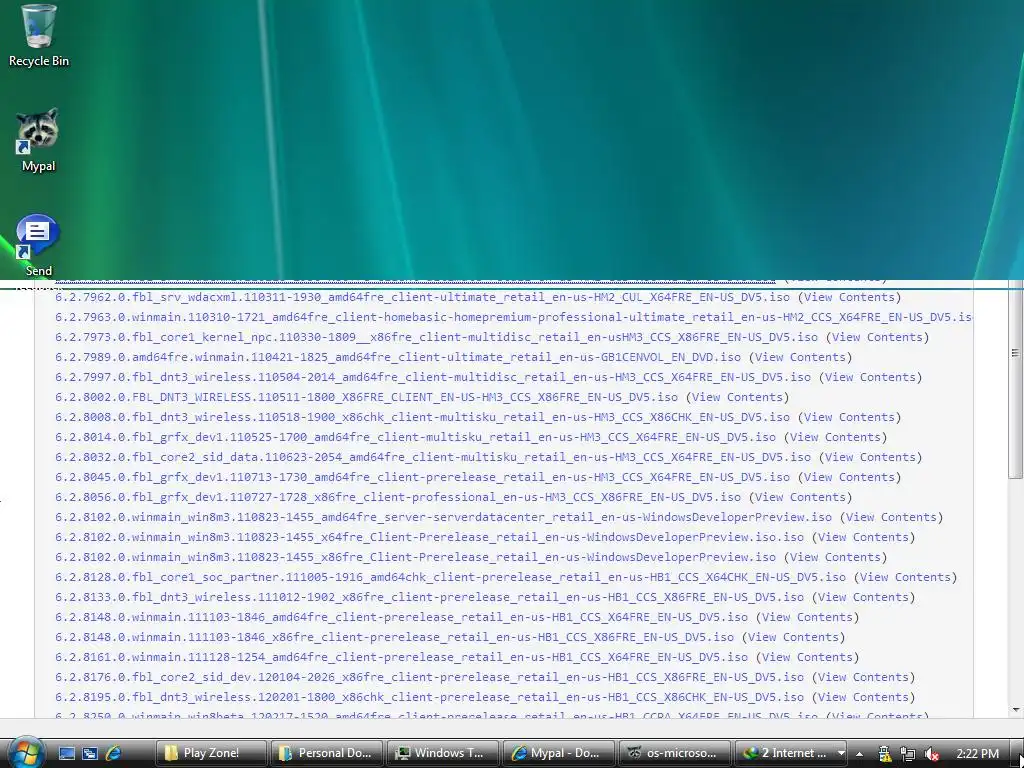Open the 6.2.8102.0 x64fre WindowsDeveloperPreview link

click(x=430, y=537)
